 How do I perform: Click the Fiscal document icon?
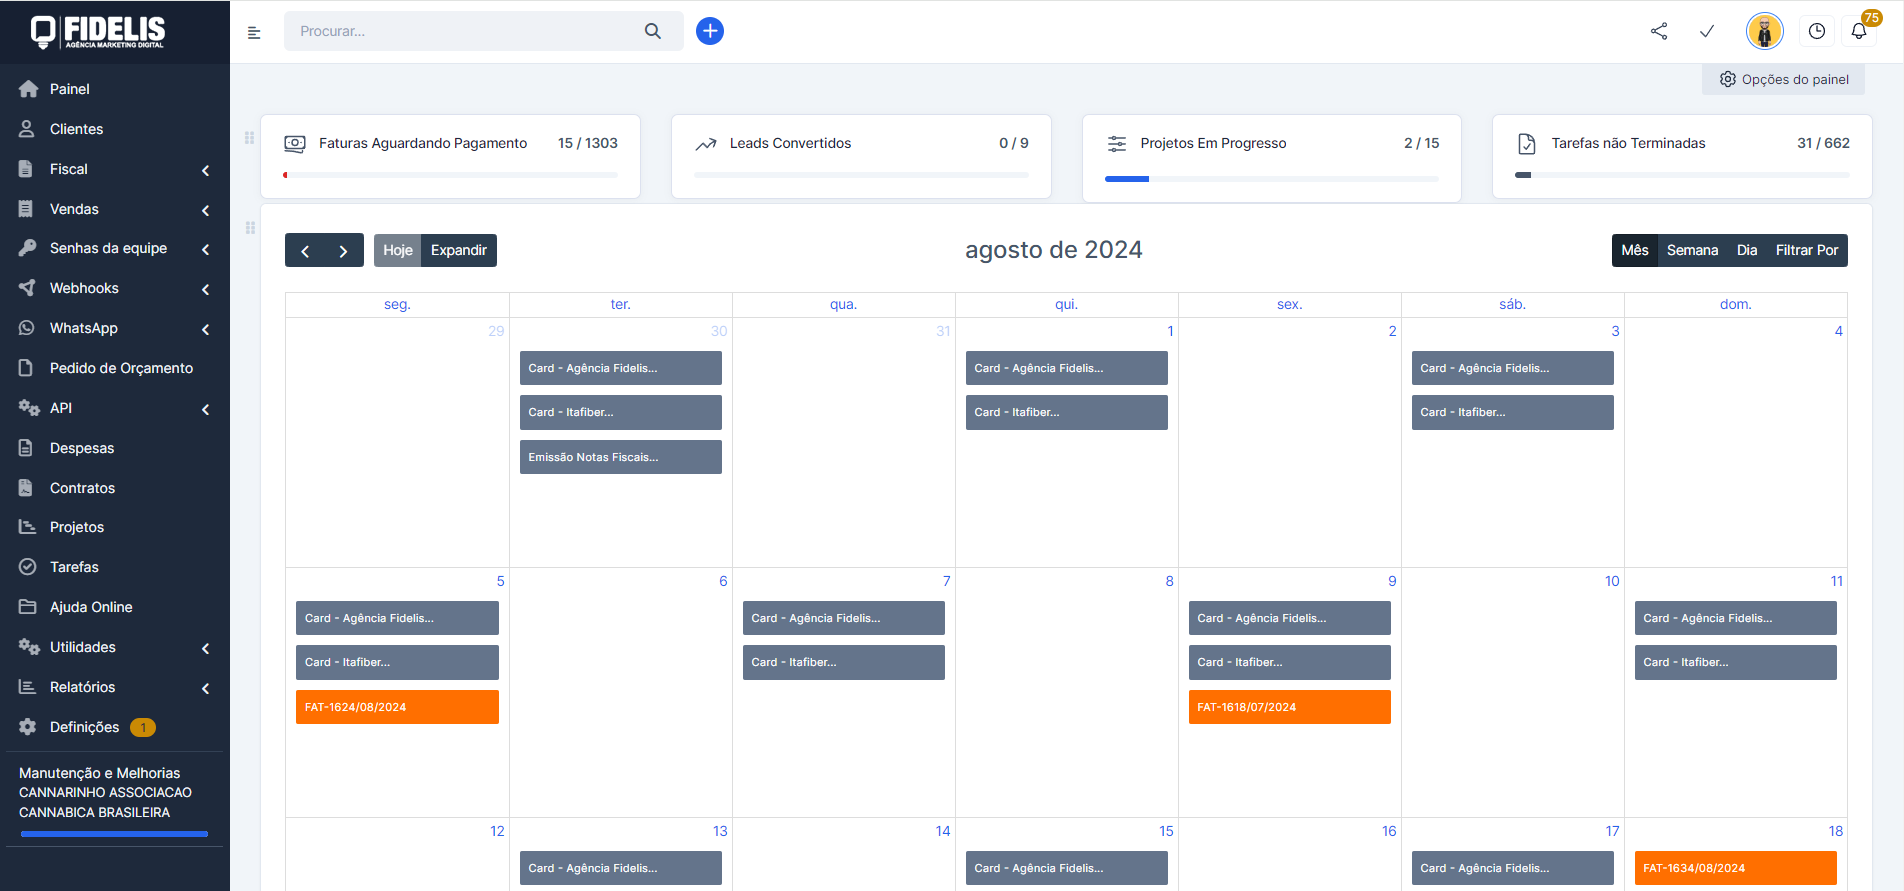pyautogui.click(x=27, y=169)
